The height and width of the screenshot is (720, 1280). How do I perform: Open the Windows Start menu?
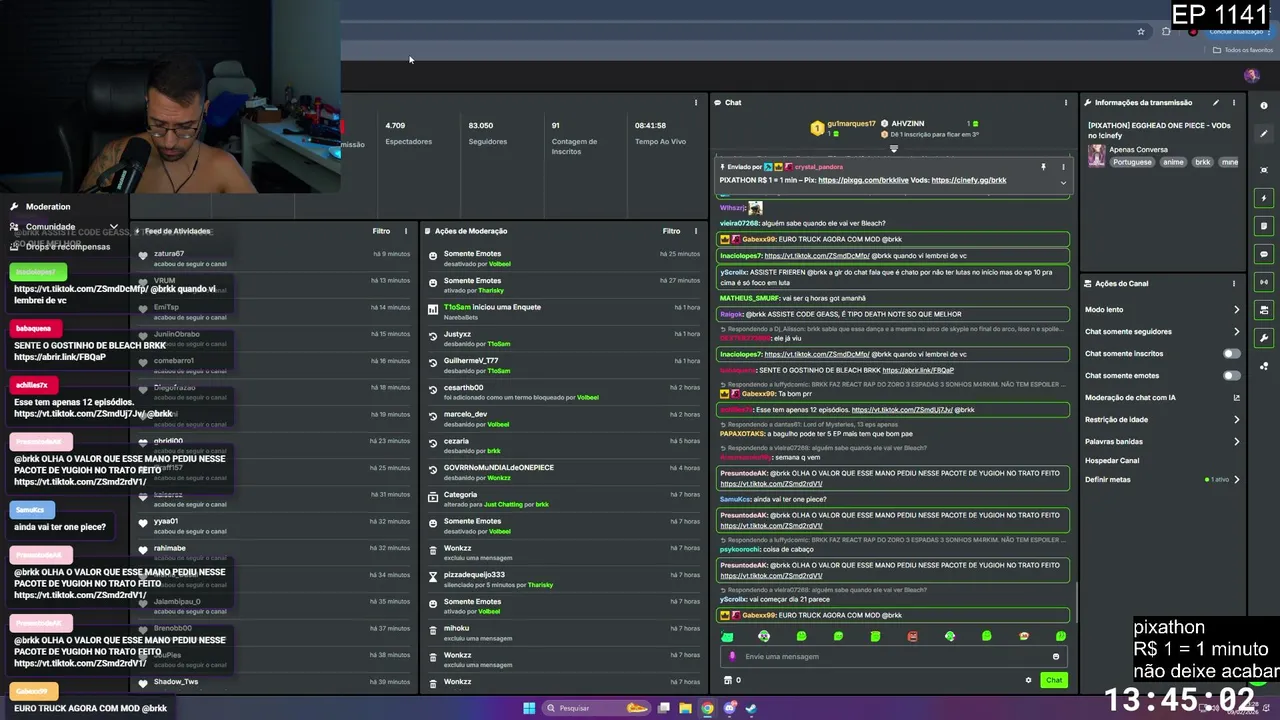point(529,708)
